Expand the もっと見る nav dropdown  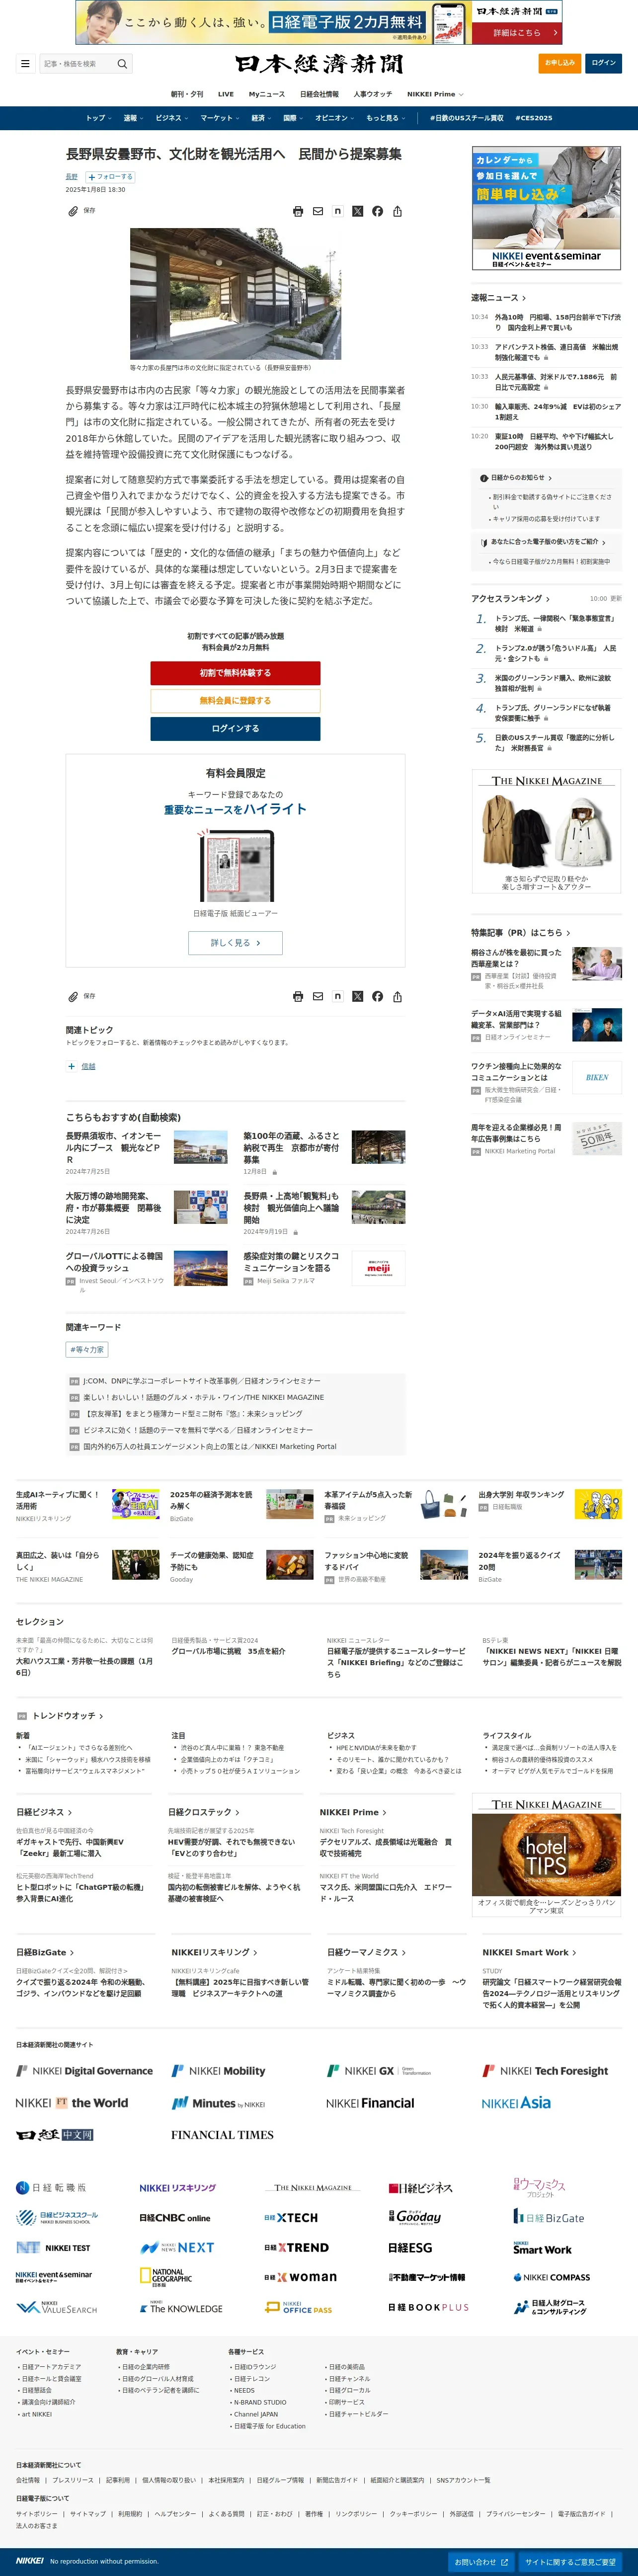(x=385, y=118)
